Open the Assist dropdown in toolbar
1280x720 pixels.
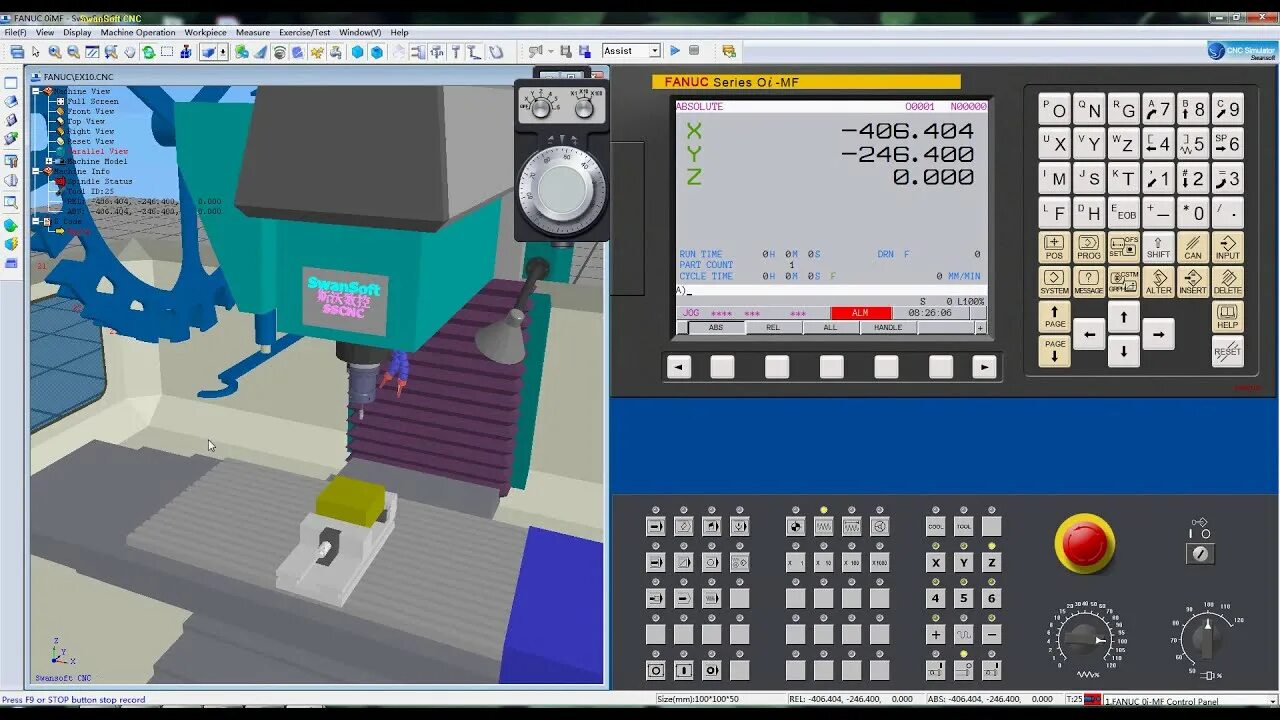click(655, 51)
